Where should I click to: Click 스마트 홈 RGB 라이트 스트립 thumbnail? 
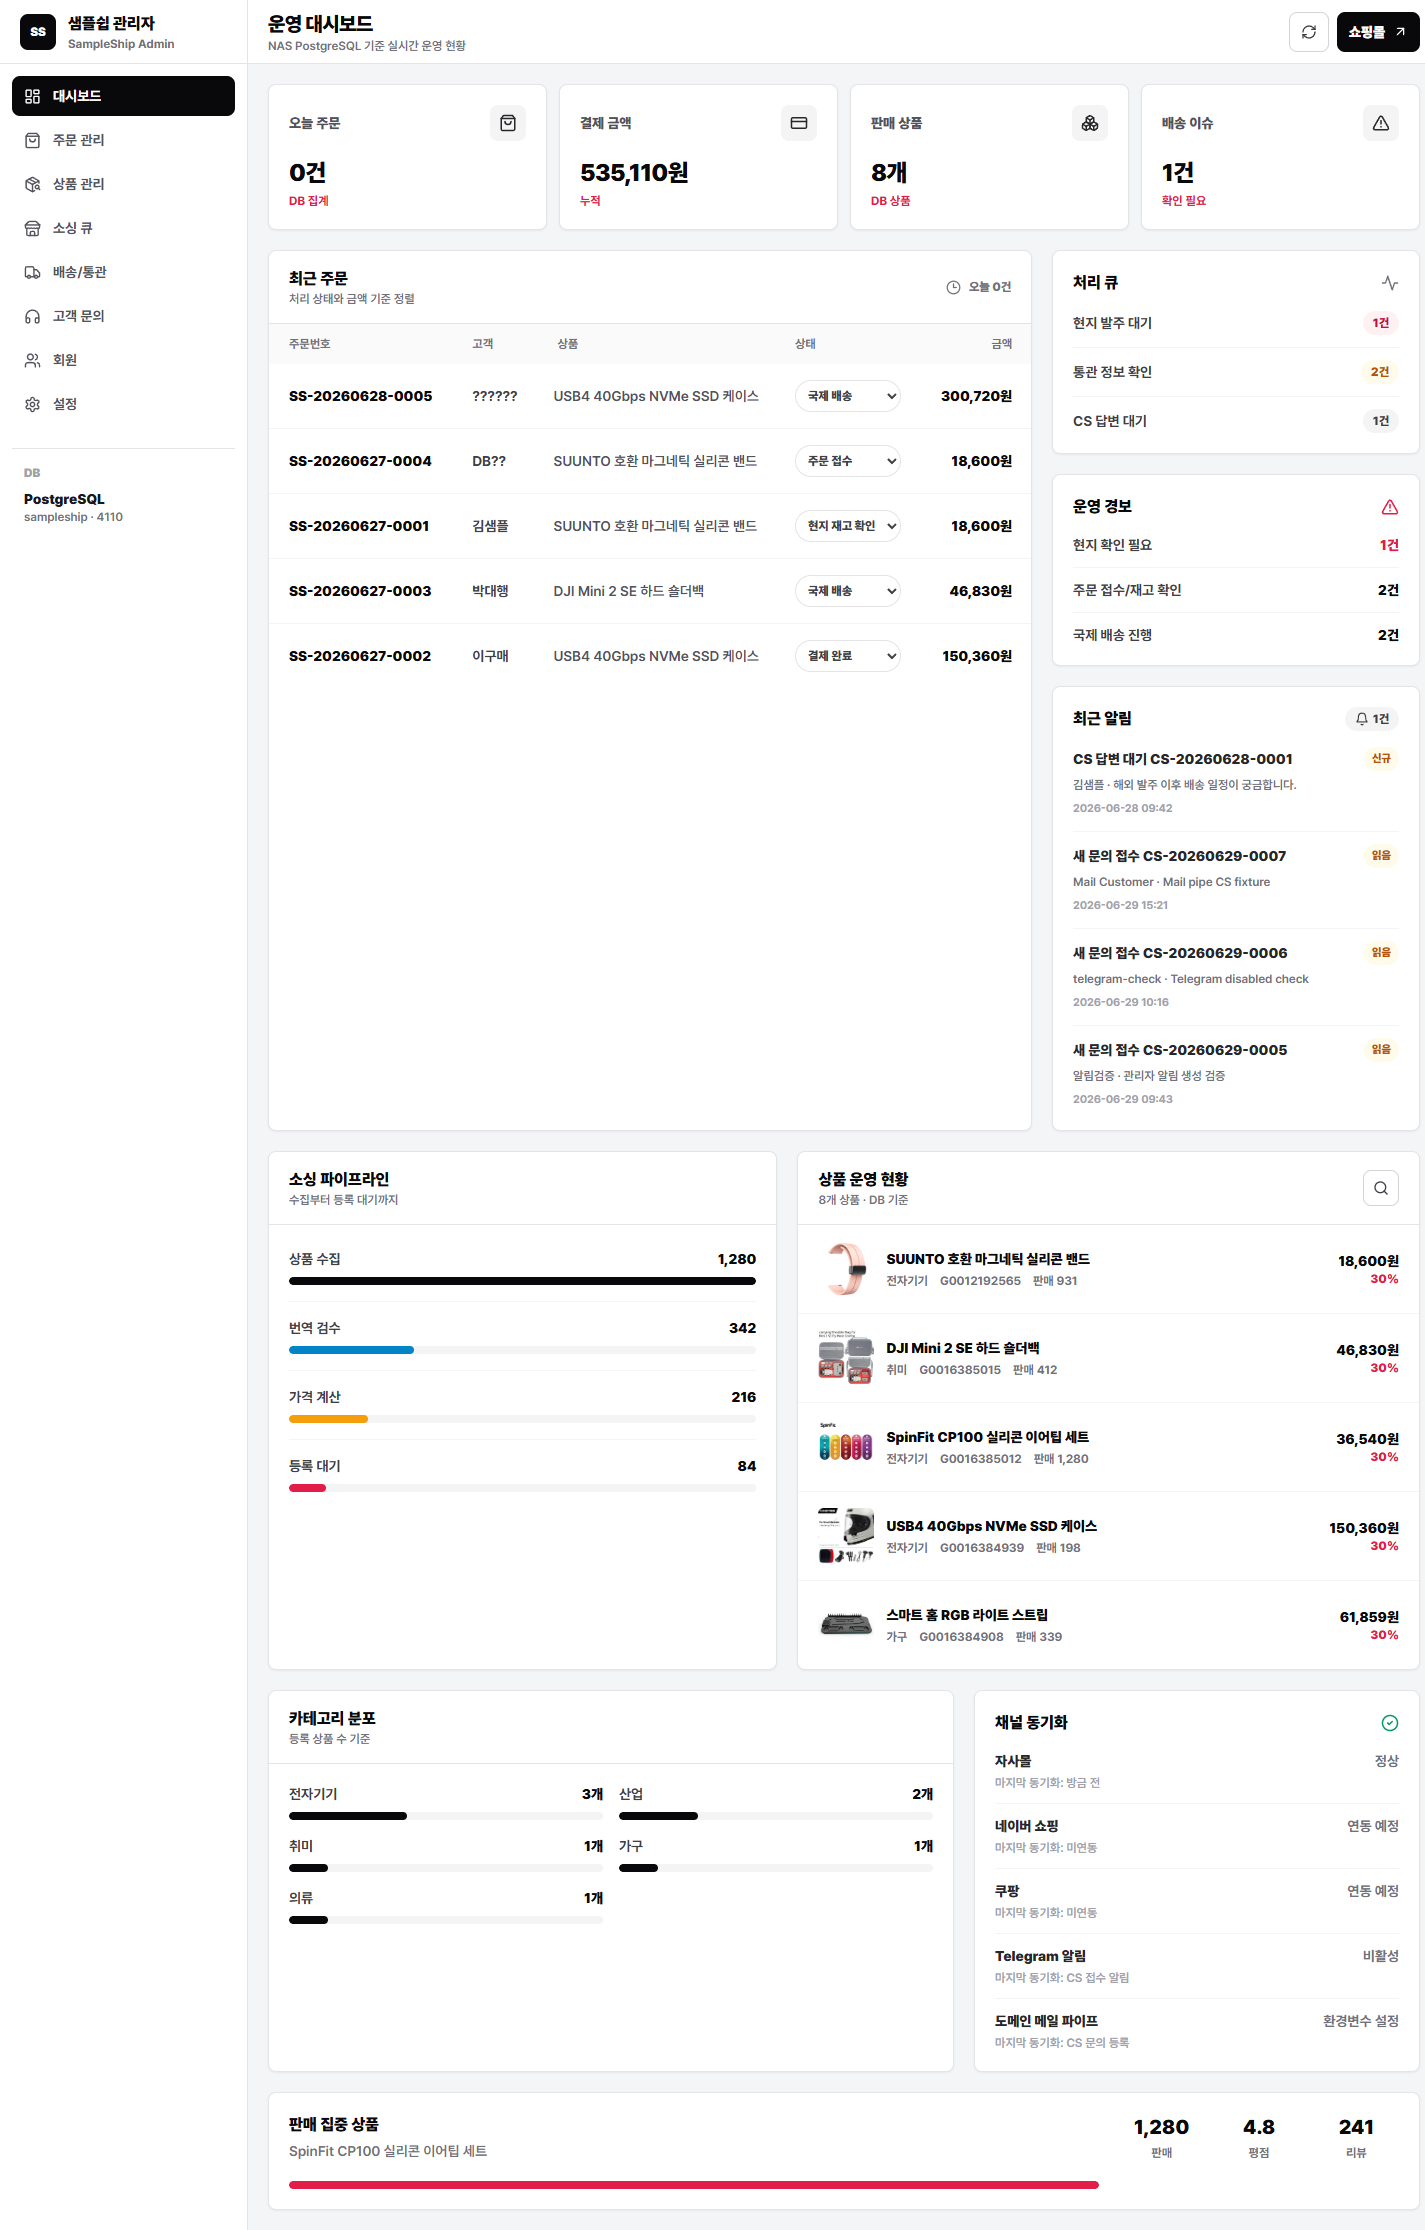(x=846, y=1625)
